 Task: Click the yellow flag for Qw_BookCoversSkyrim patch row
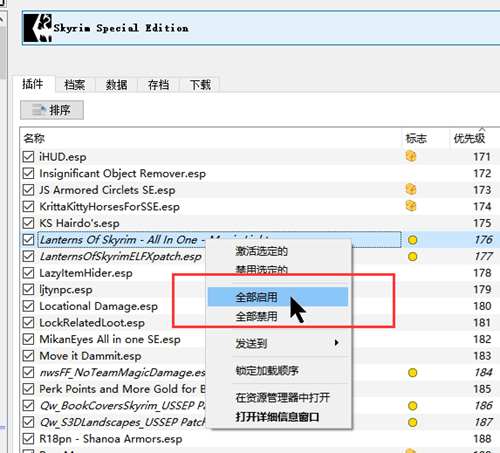[412, 406]
